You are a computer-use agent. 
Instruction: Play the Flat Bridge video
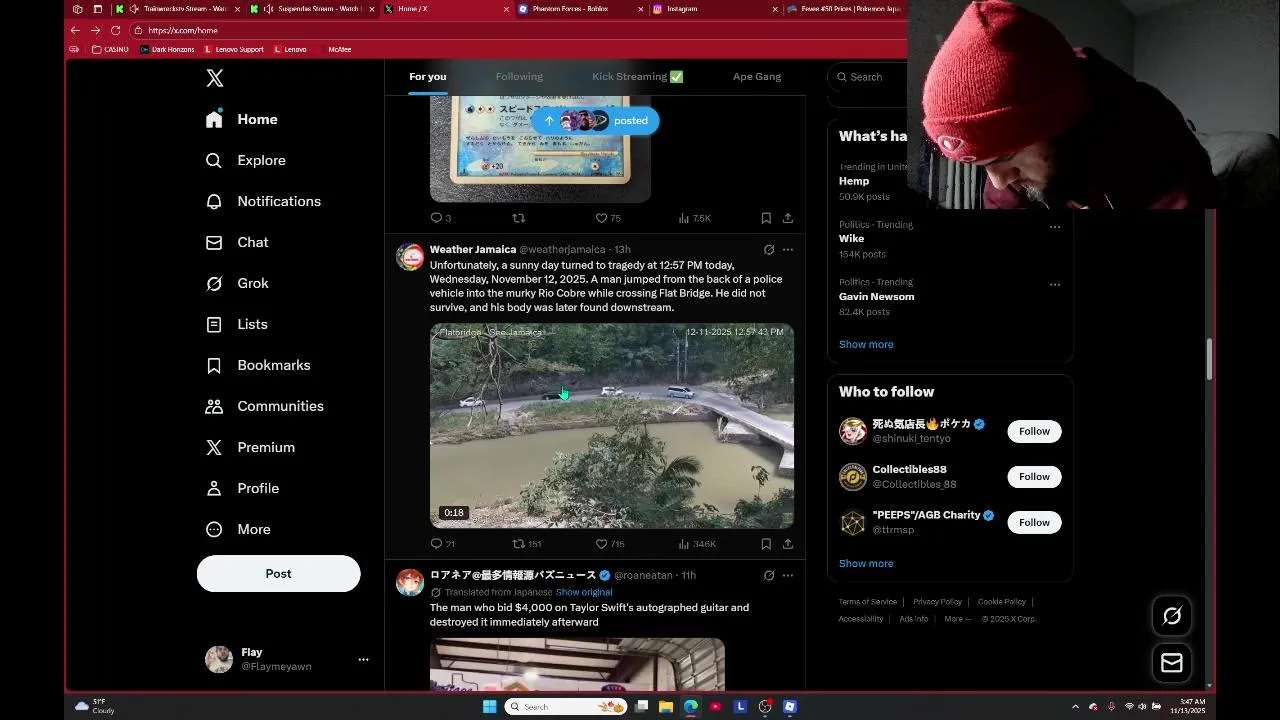pos(612,426)
